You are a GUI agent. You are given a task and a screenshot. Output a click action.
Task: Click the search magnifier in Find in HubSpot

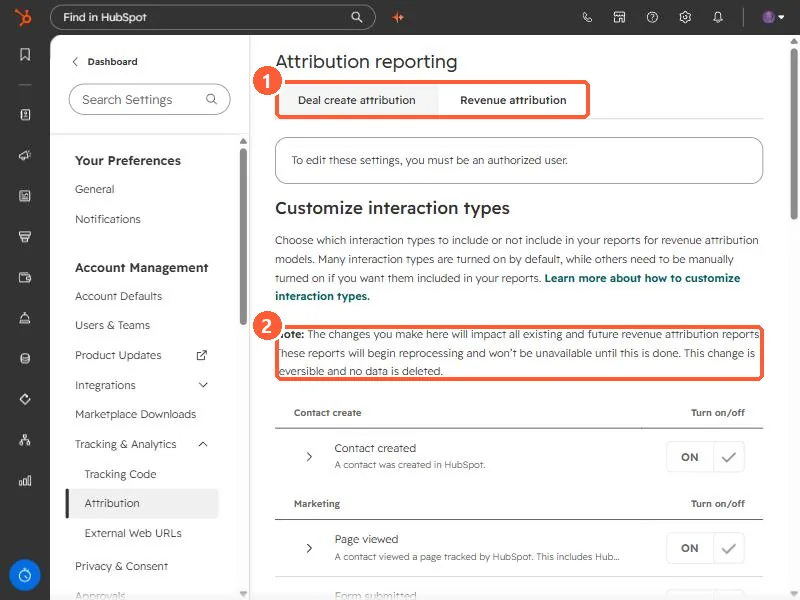[x=357, y=17]
